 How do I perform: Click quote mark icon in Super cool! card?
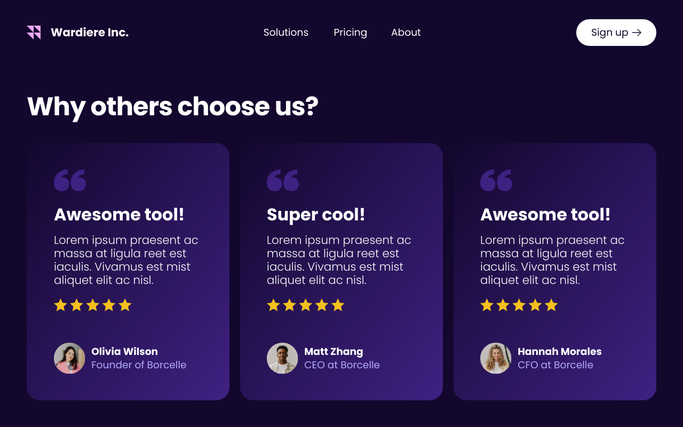click(283, 180)
